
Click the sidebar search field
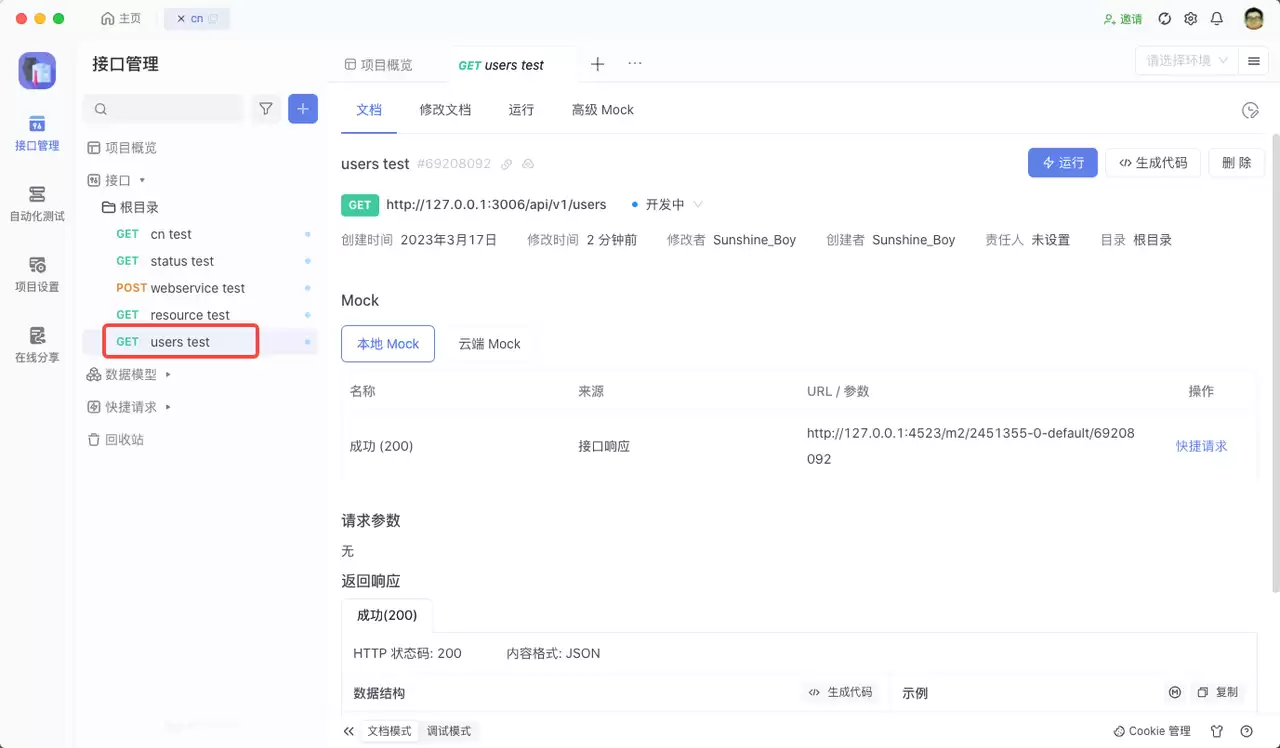click(164, 109)
